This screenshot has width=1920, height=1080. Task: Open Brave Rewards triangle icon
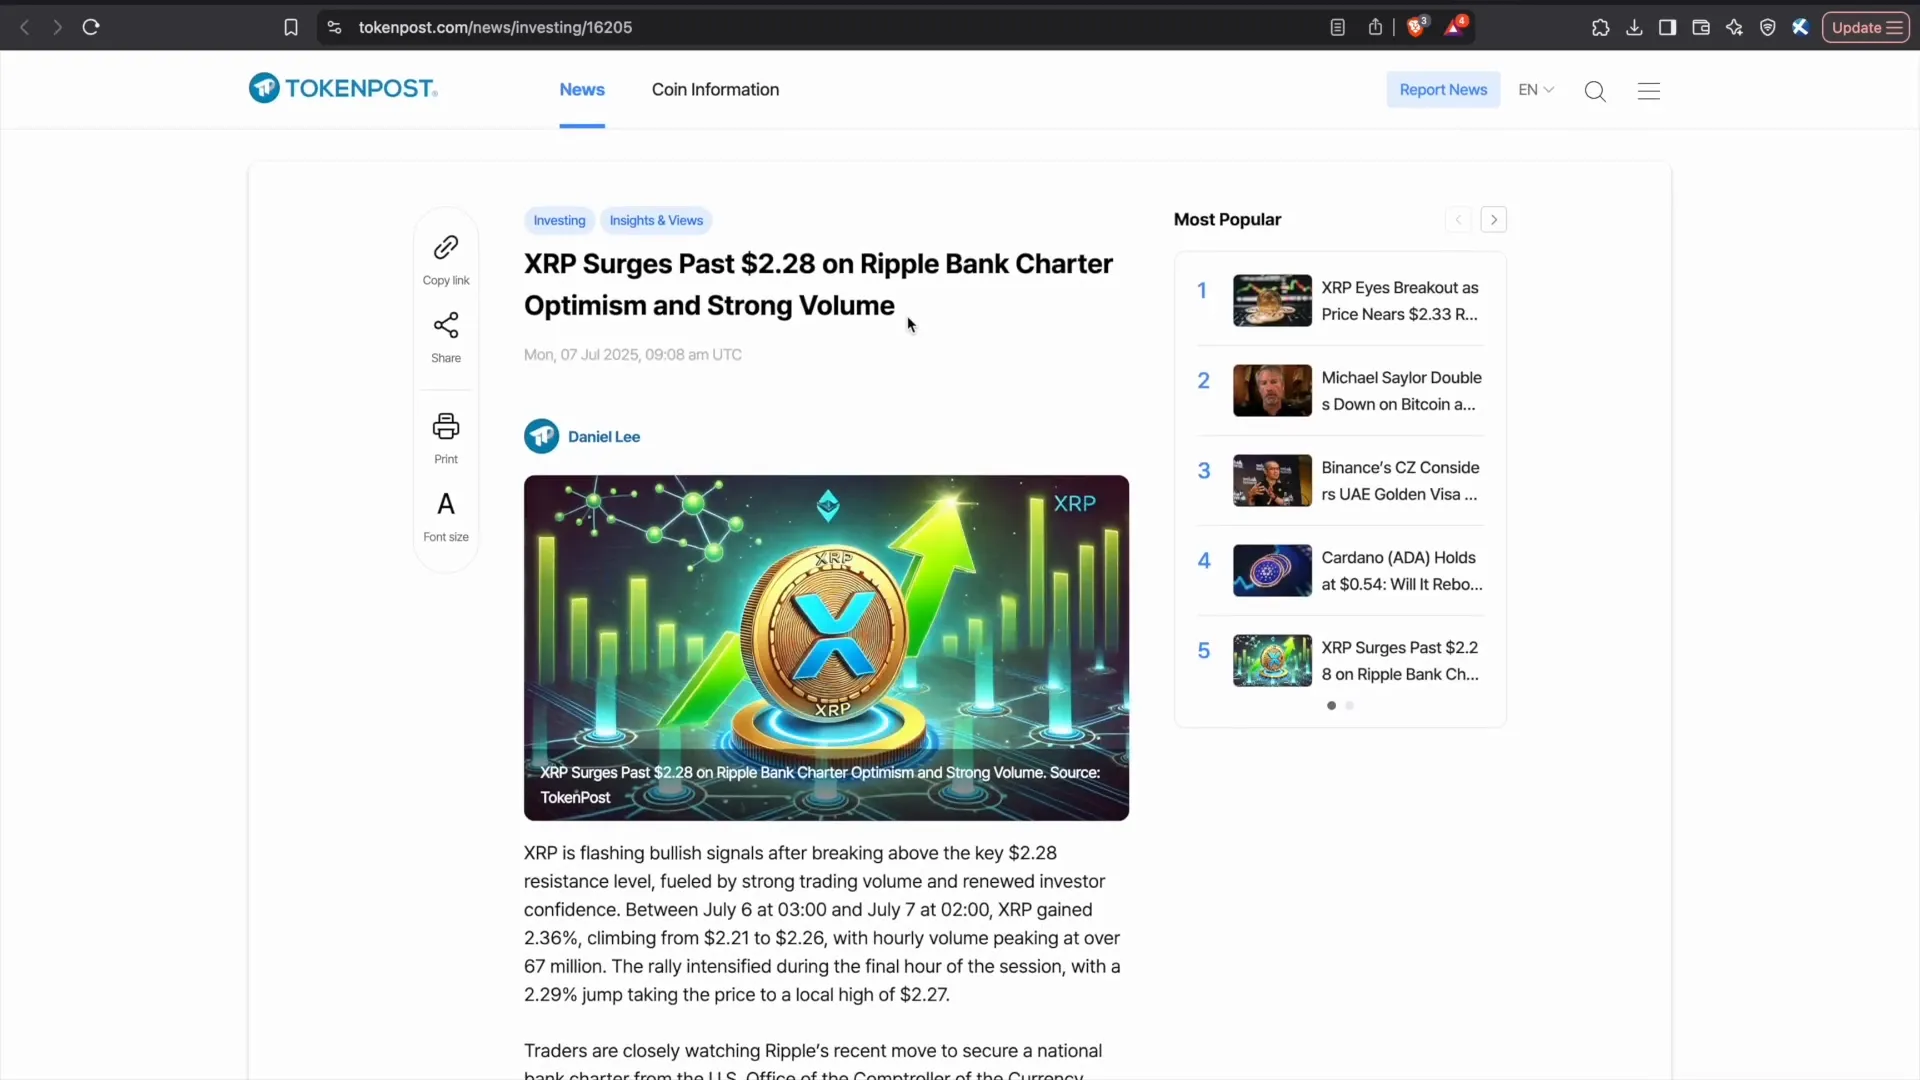[1454, 26]
